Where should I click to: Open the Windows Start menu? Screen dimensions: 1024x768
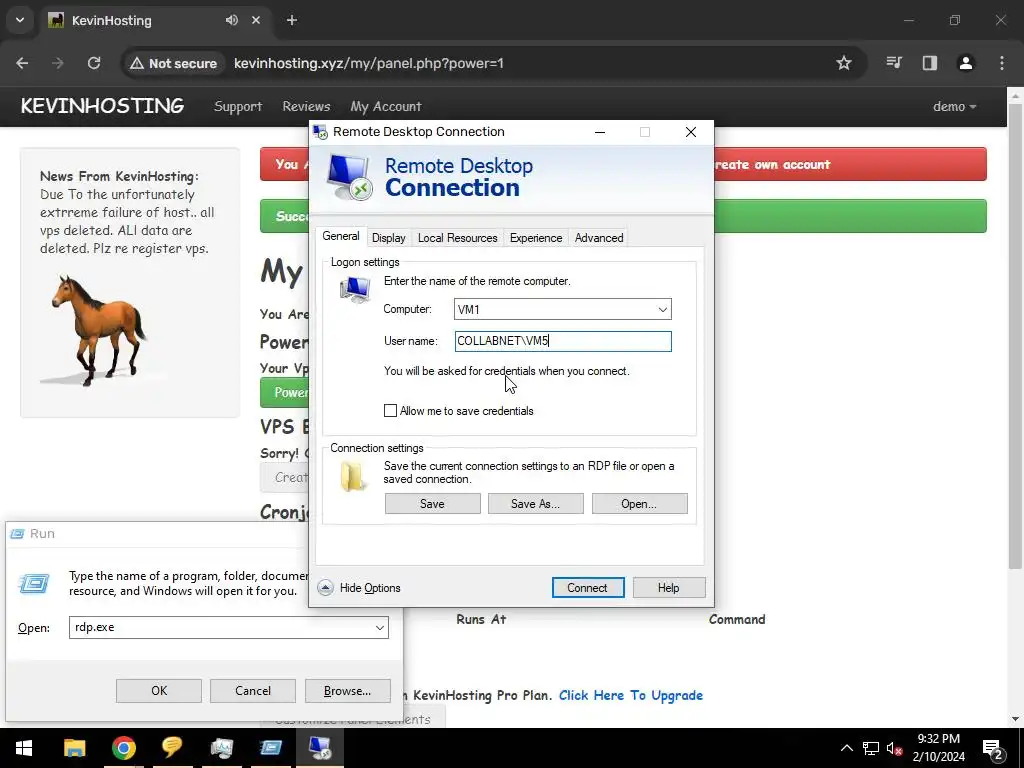coord(24,748)
